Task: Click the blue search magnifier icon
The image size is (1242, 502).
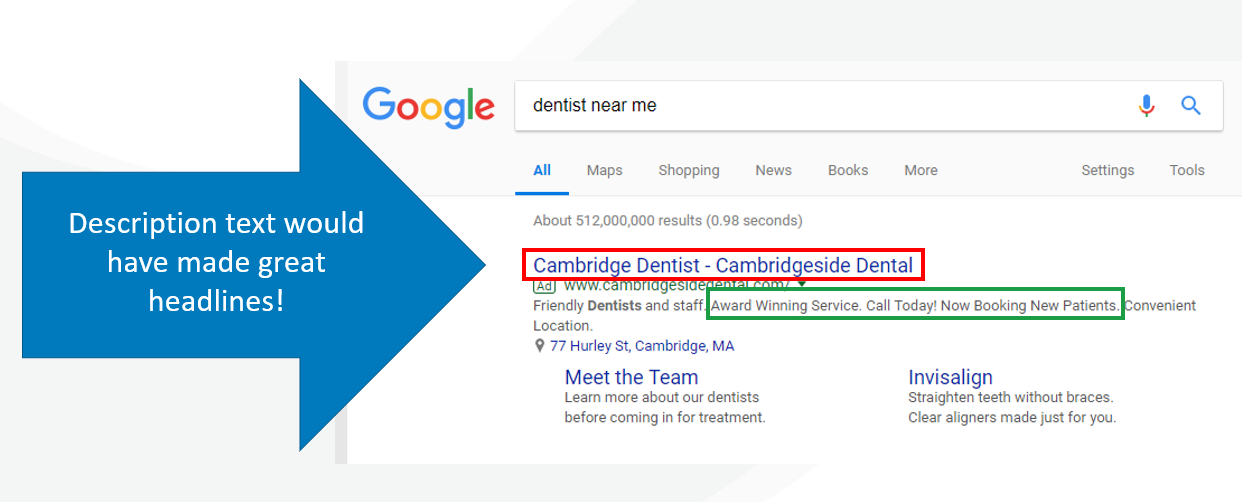Action: [1191, 105]
